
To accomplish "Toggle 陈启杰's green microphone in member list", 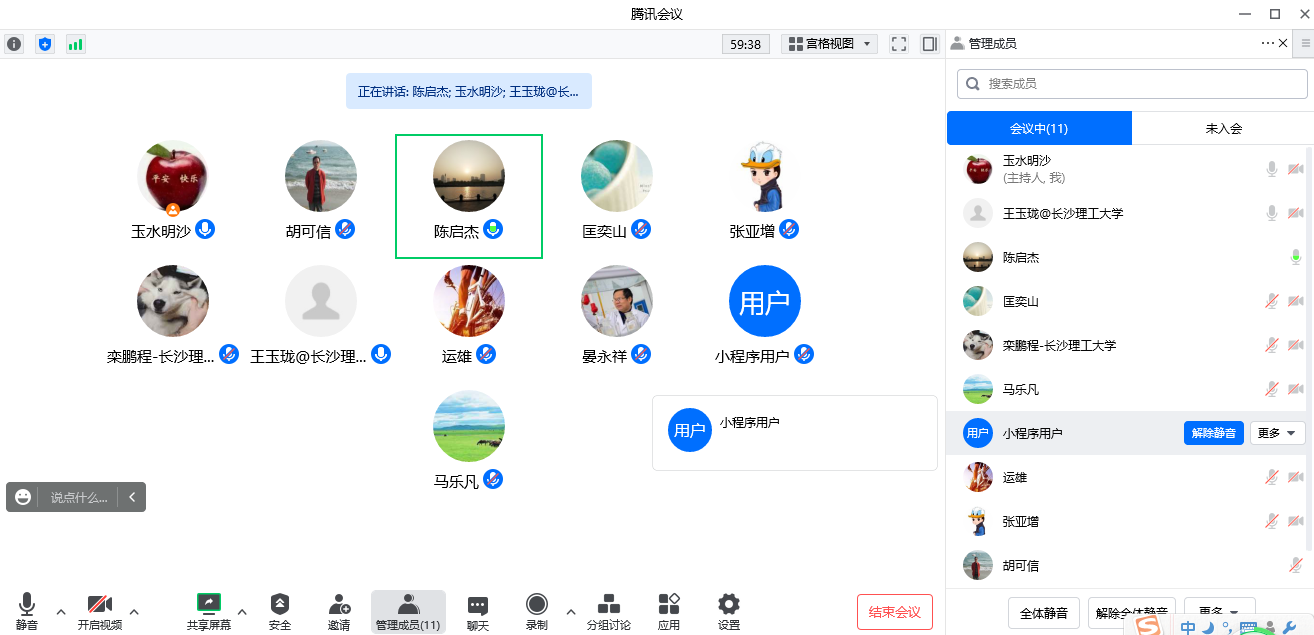I will coord(1296,257).
